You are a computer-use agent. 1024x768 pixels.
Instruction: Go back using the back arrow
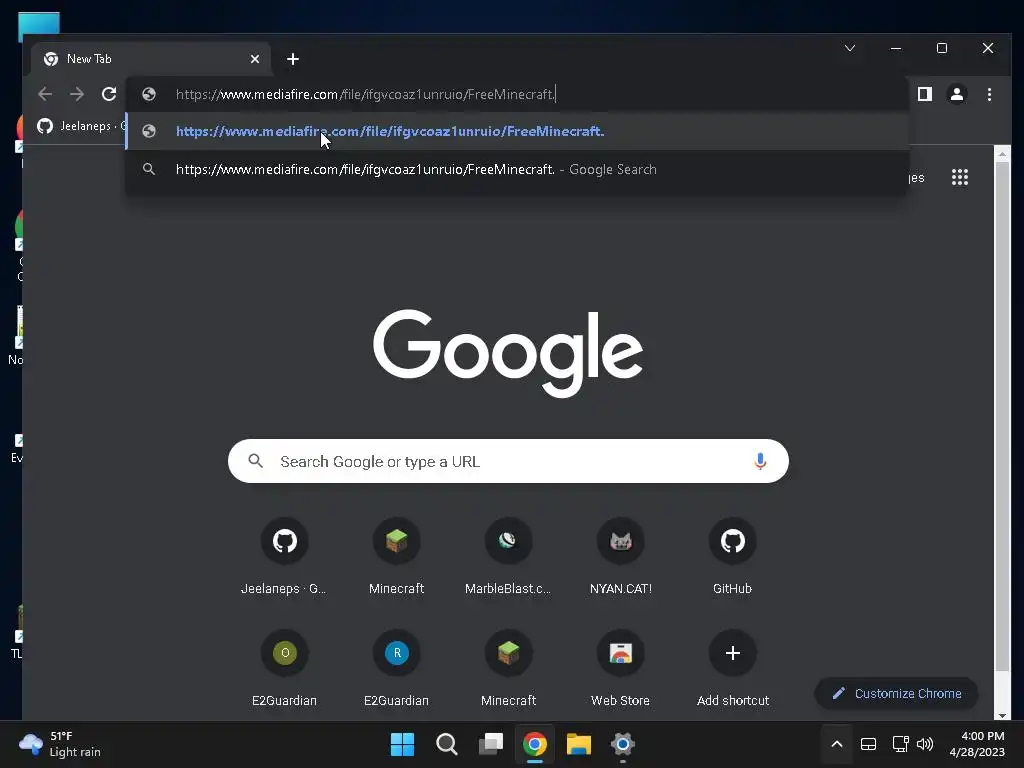tap(45, 94)
